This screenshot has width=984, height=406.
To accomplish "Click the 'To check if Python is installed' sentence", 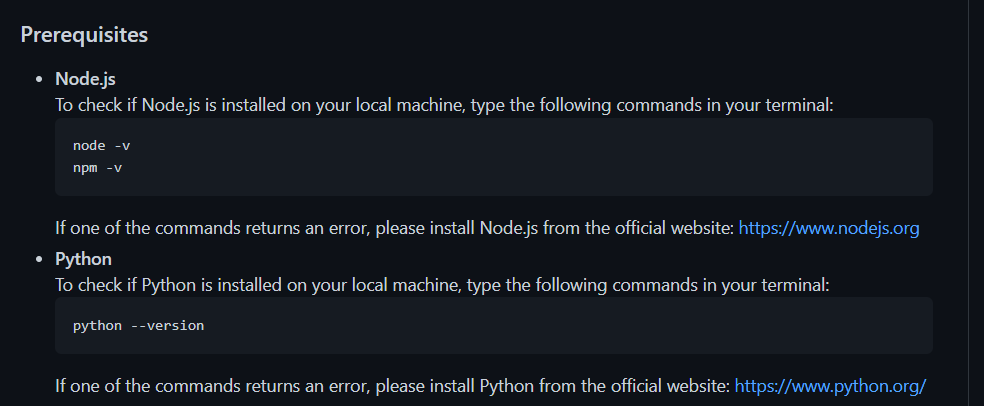I will [x=442, y=285].
